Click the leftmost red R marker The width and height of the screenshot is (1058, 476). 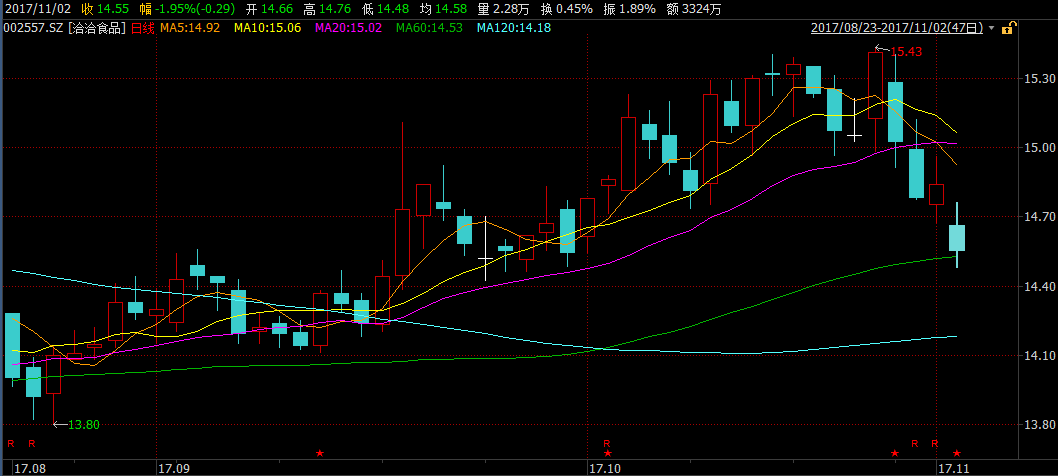click(x=10, y=444)
